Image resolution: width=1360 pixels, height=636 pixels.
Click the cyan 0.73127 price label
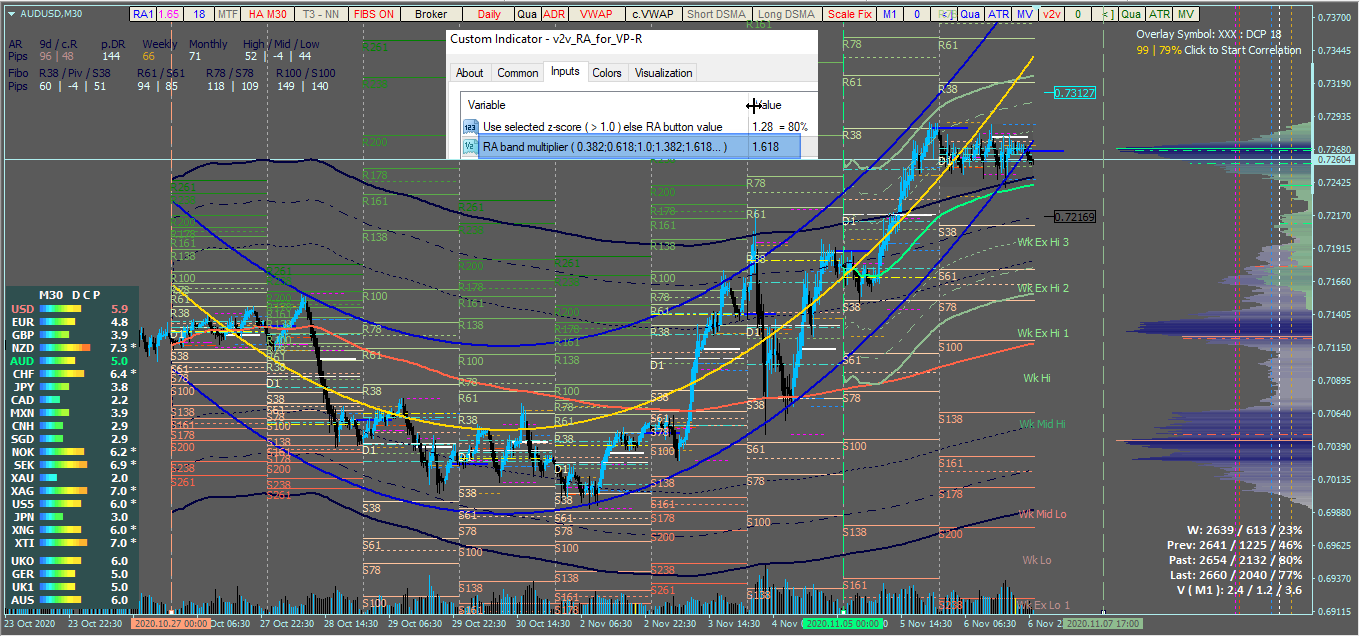[1075, 93]
